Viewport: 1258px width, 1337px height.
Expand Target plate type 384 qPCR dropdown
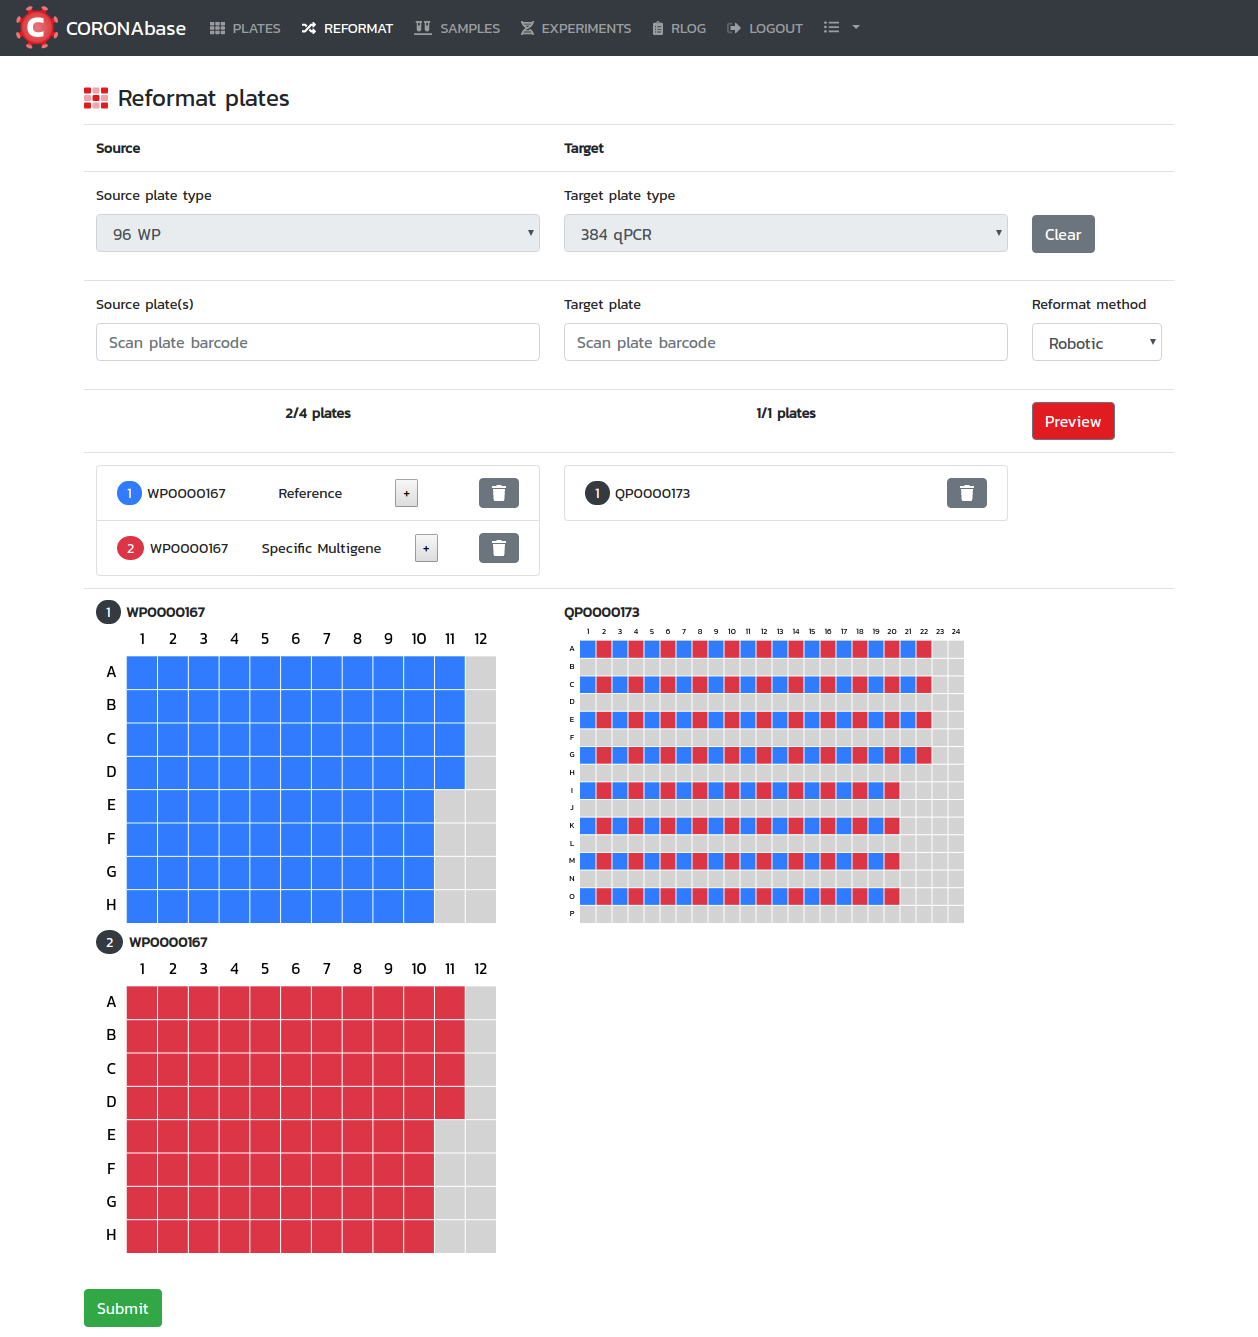click(x=785, y=234)
